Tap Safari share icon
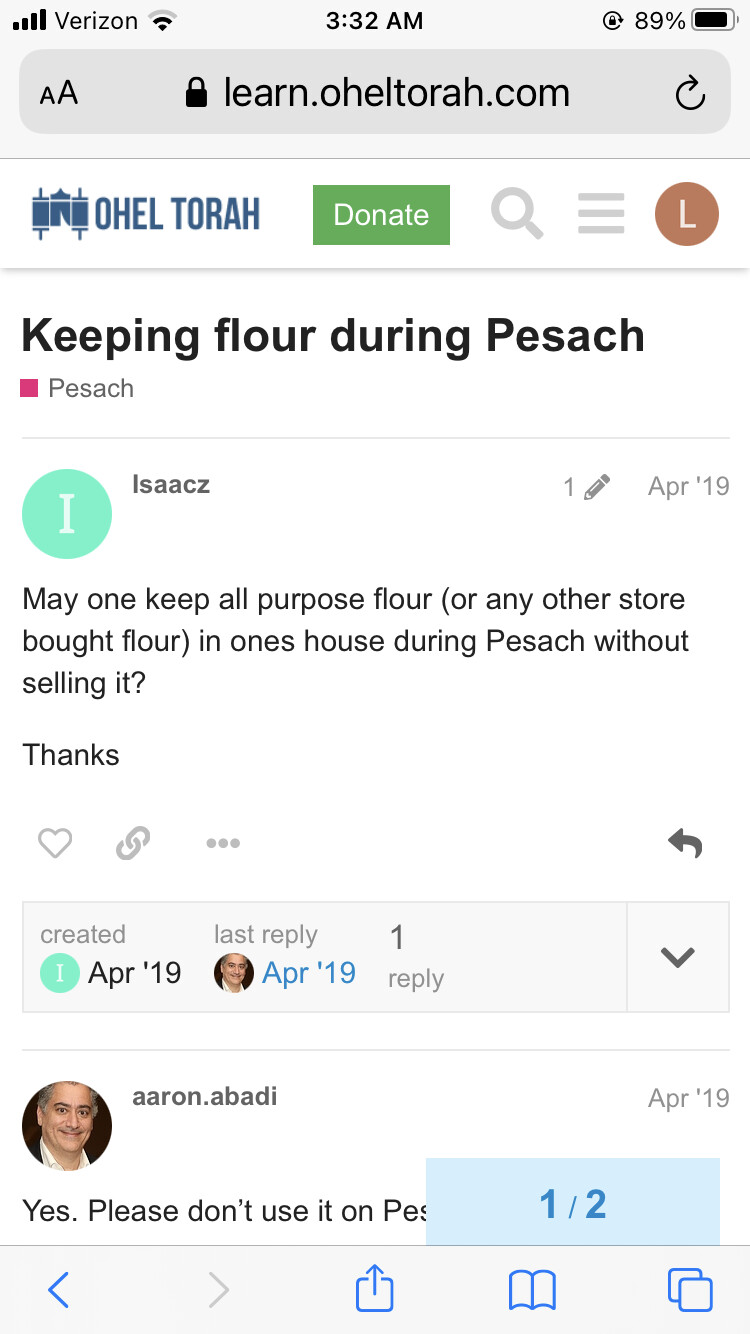The width and height of the screenshot is (750, 1334). point(375,1289)
